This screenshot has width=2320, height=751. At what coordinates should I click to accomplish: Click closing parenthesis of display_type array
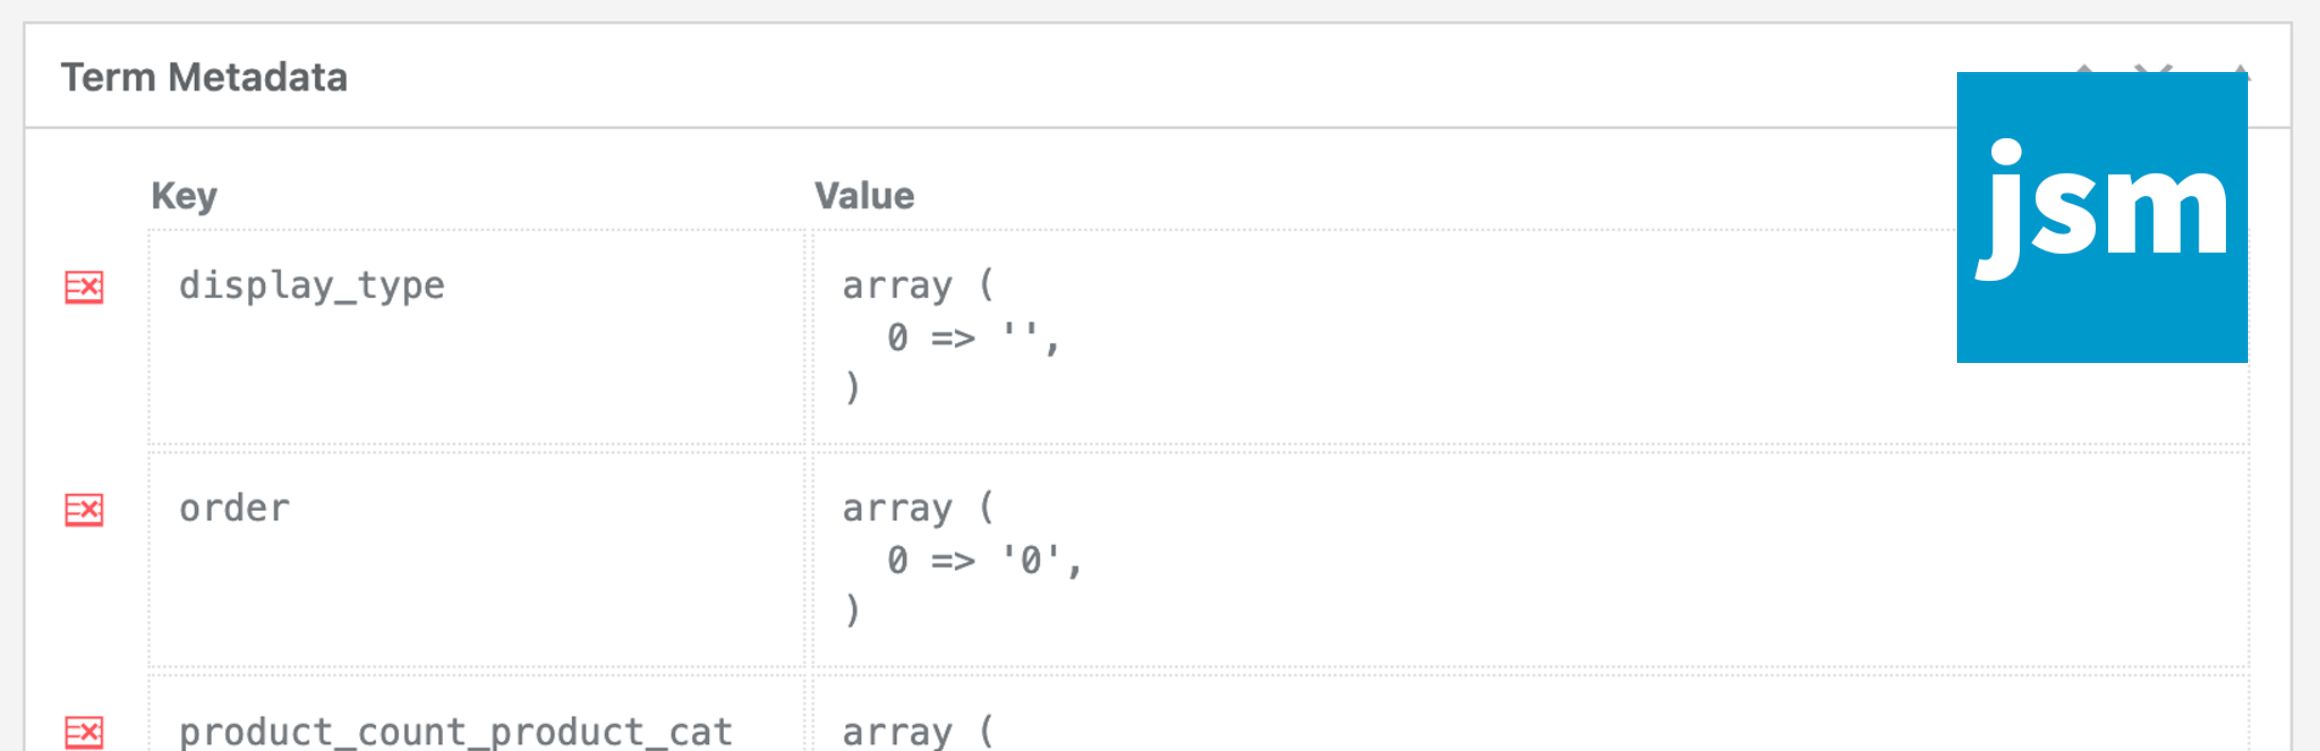pos(852,388)
